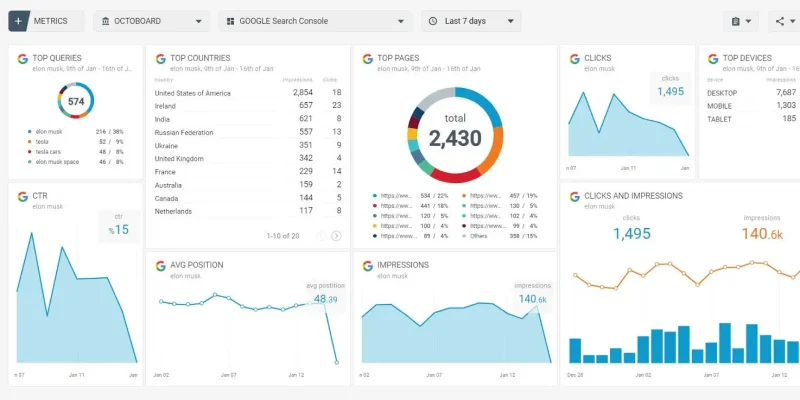Select the Ukraine row in countries table
This screenshot has height=400, width=800.
[248, 145]
